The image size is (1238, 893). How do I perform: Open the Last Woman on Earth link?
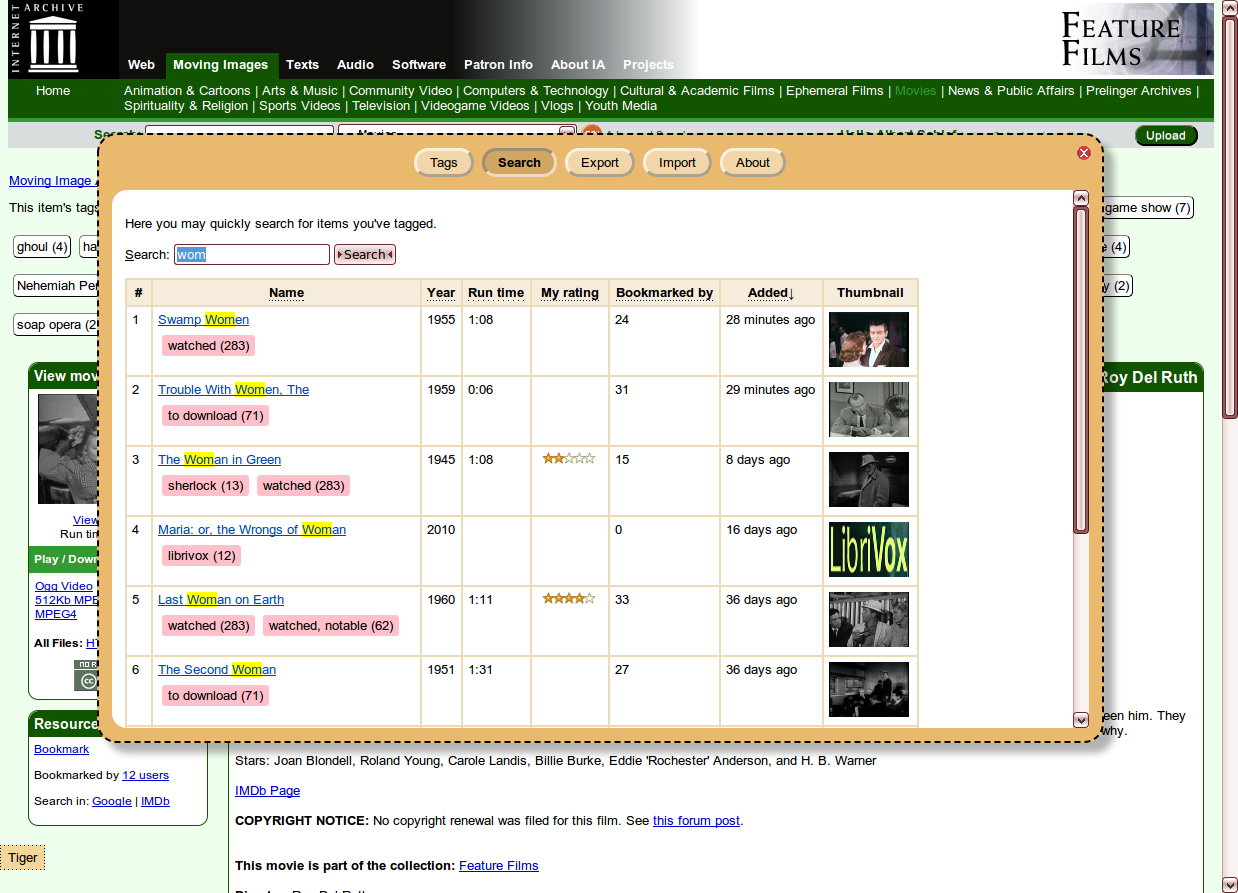(x=220, y=600)
